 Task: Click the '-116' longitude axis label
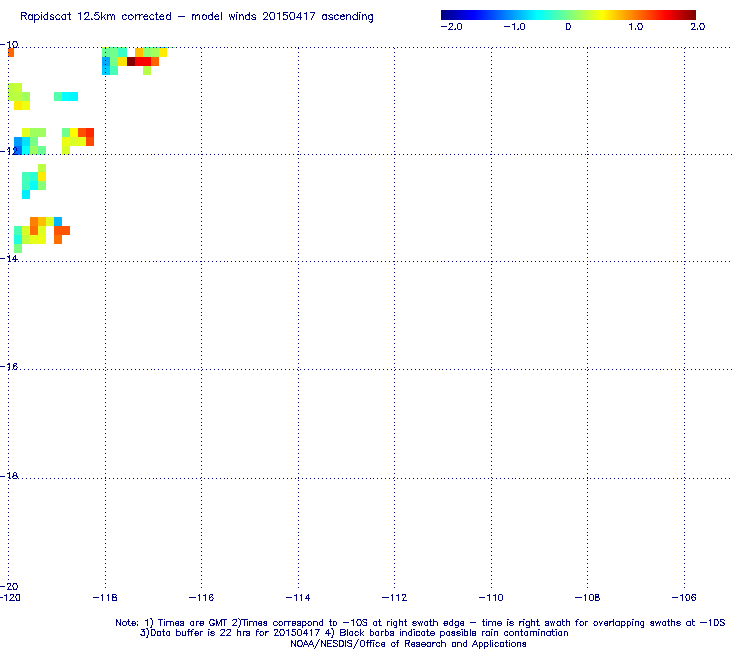click(x=201, y=598)
